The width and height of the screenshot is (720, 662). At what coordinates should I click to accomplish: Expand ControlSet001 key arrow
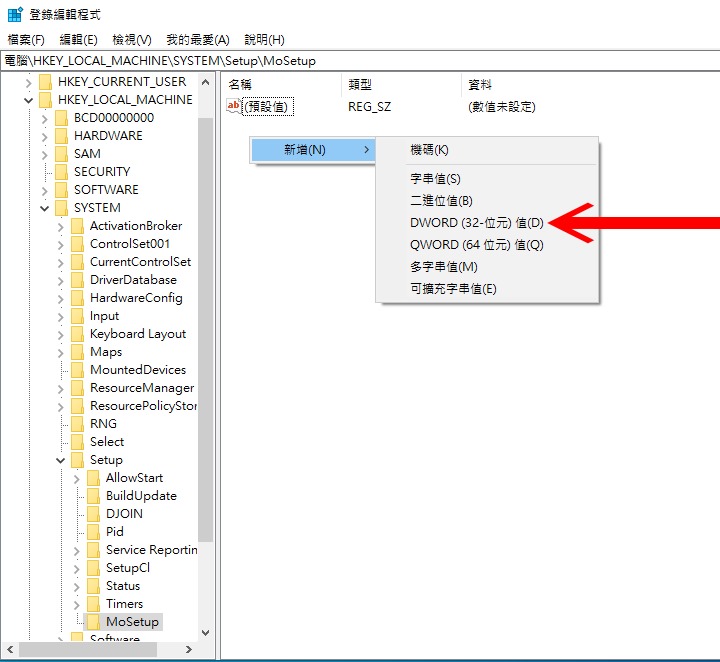[61, 244]
